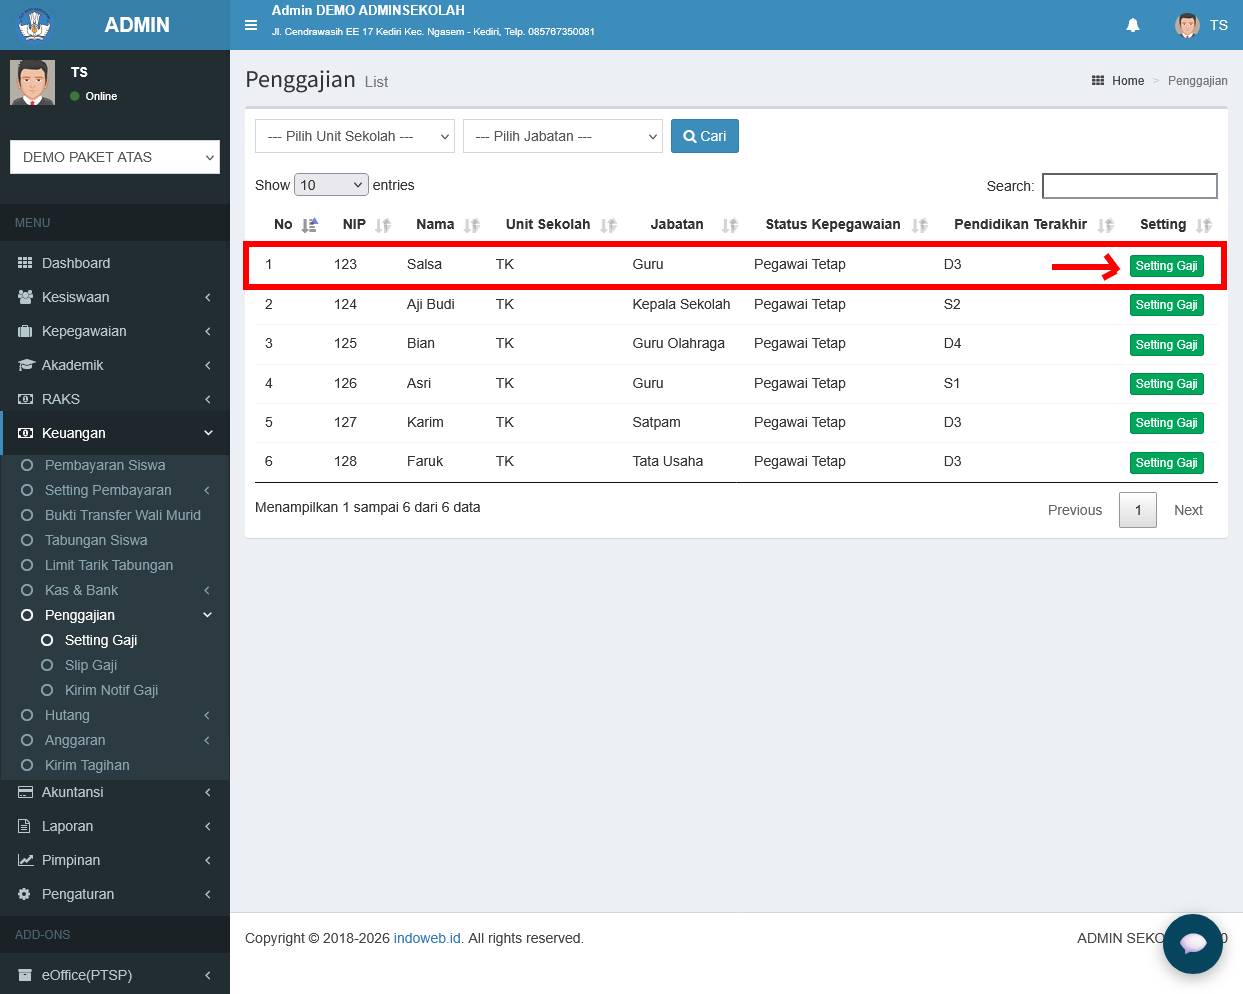Open Limit Tarik Tabungan item
The height and width of the screenshot is (994, 1243).
point(109,565)
